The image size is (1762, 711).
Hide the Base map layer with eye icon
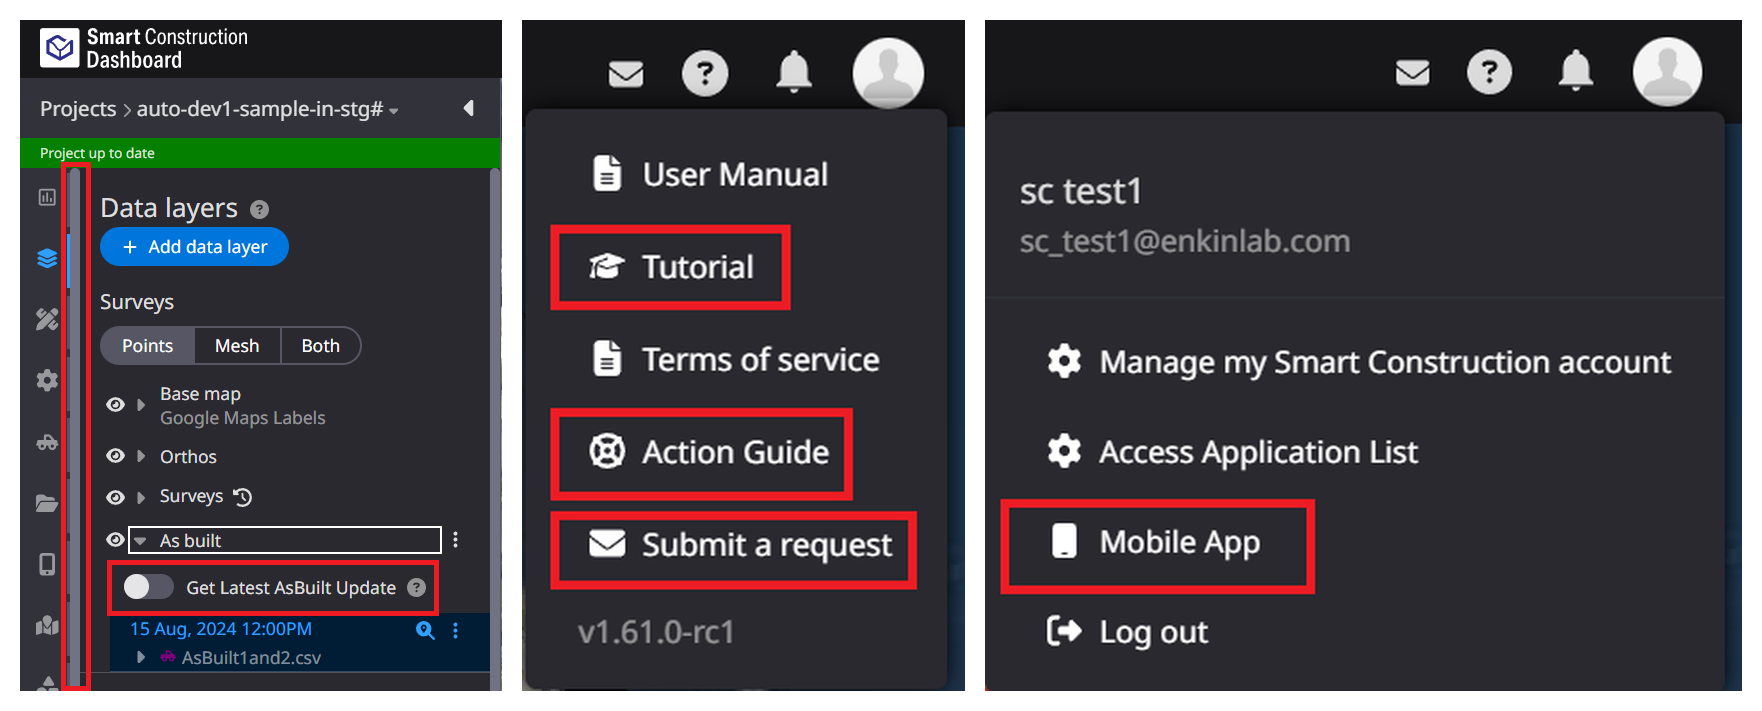coord(116,405)
